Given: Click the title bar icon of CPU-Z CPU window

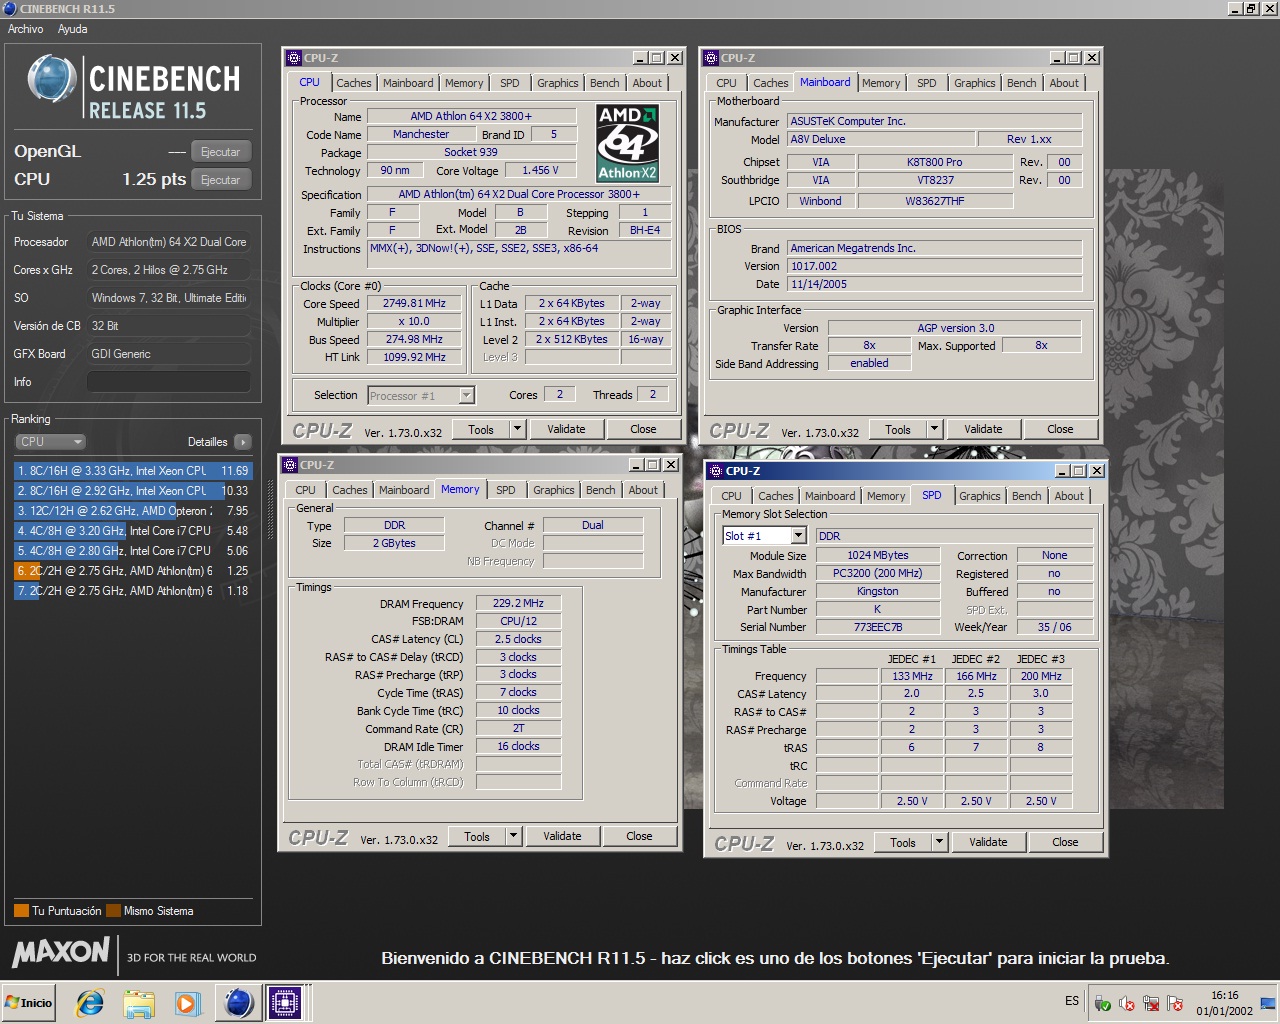Looking at the screenshot, I should click(x=293, y=58).
